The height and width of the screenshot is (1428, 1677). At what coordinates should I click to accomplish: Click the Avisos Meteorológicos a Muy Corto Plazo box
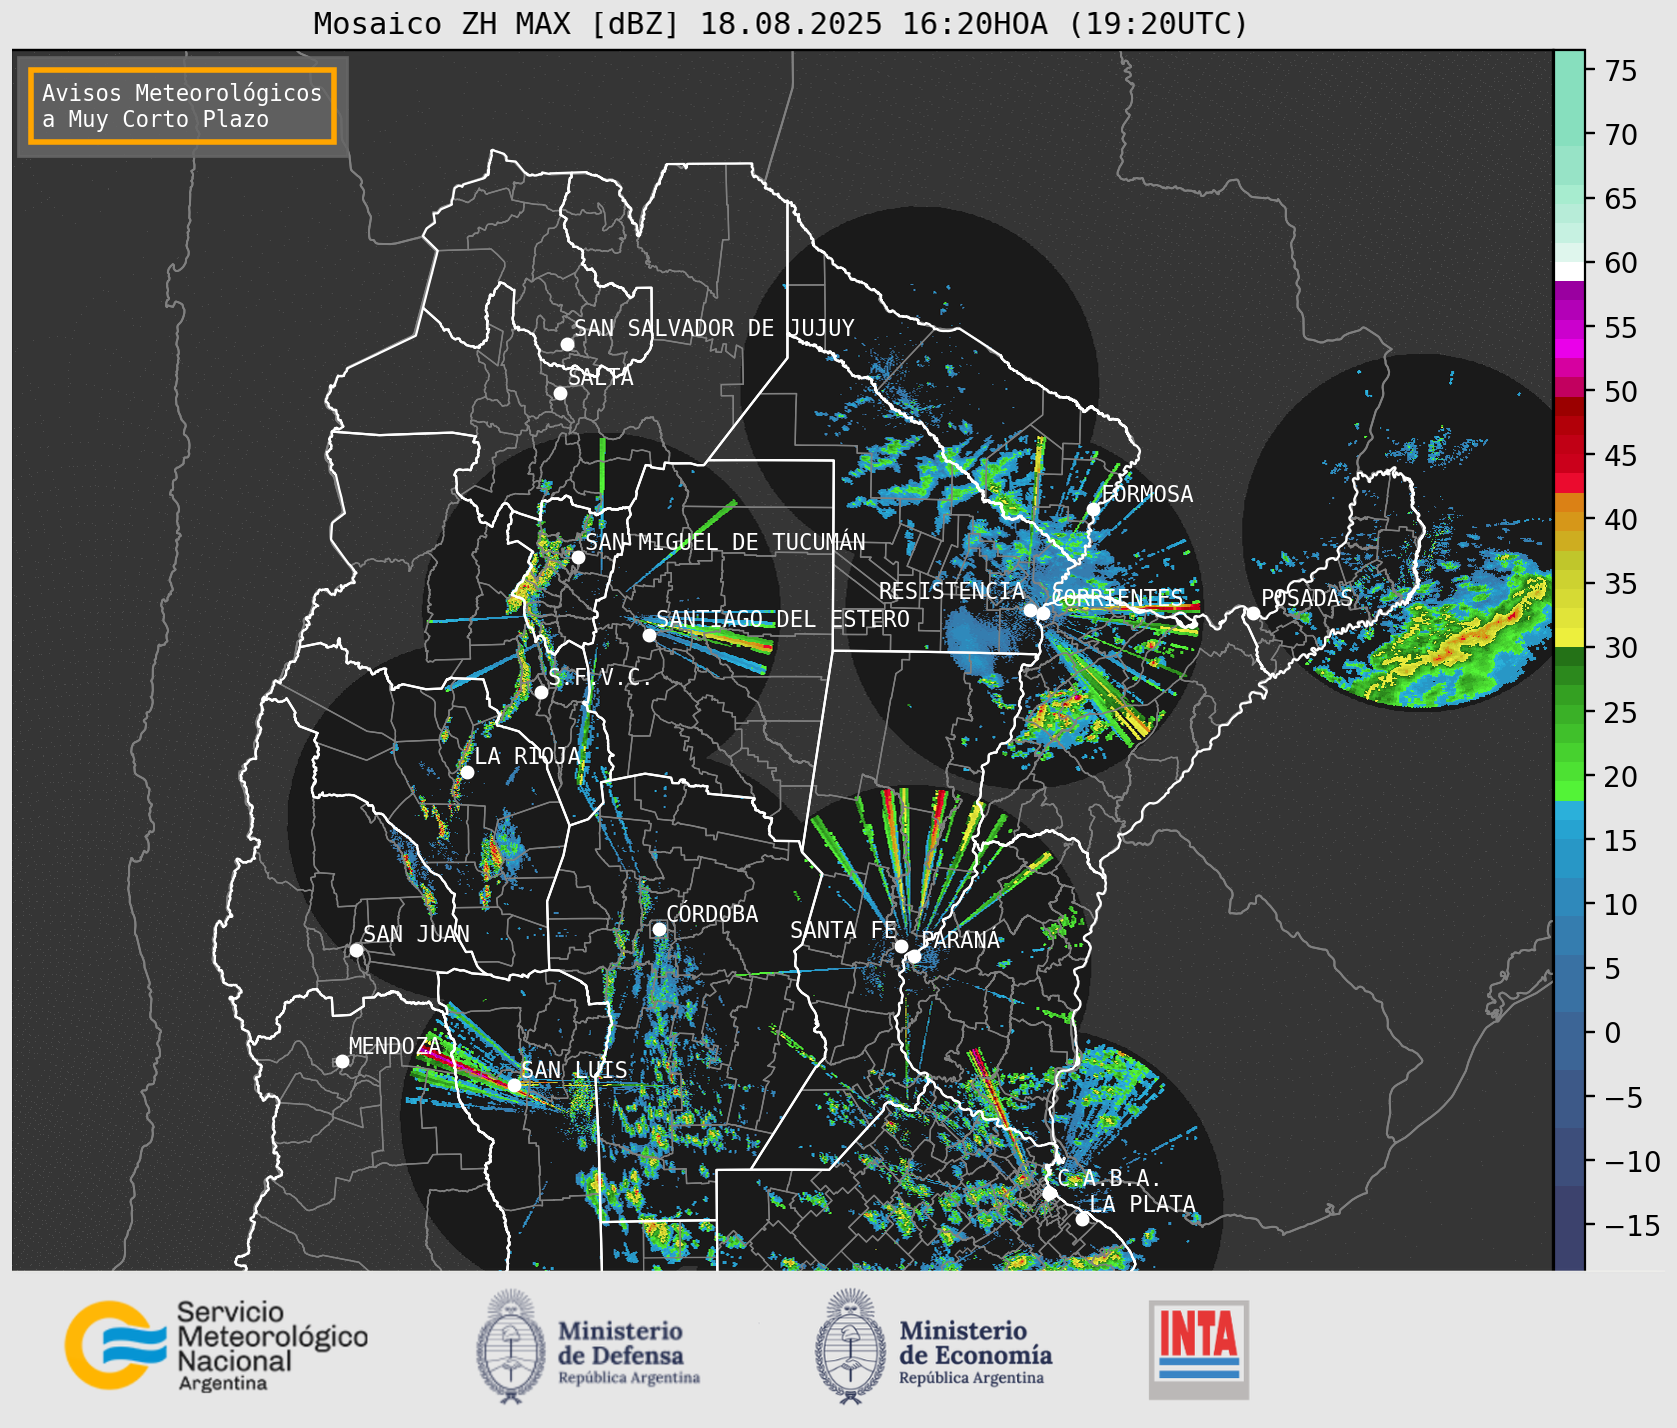(x=182, y=106)
